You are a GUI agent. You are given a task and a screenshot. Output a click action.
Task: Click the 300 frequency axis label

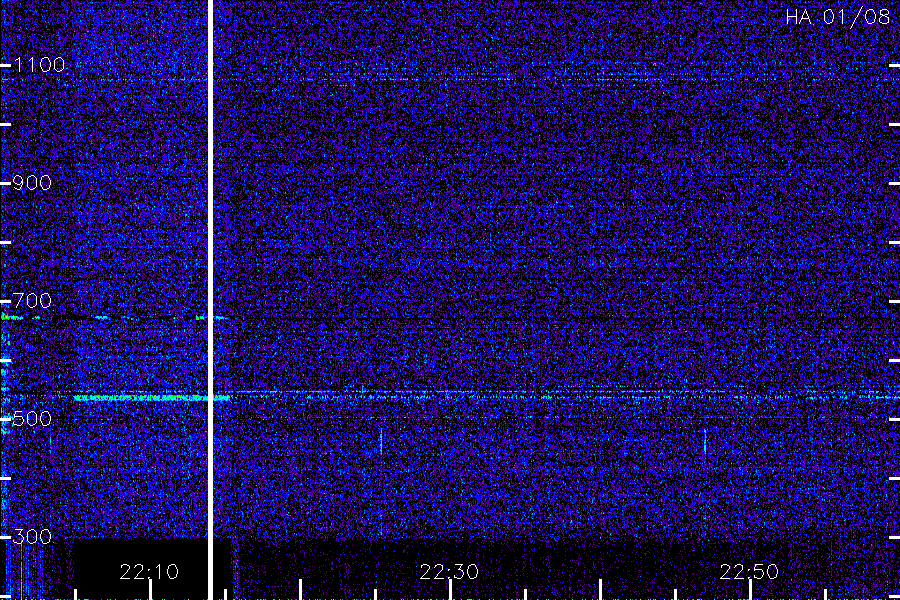[32, 537]
